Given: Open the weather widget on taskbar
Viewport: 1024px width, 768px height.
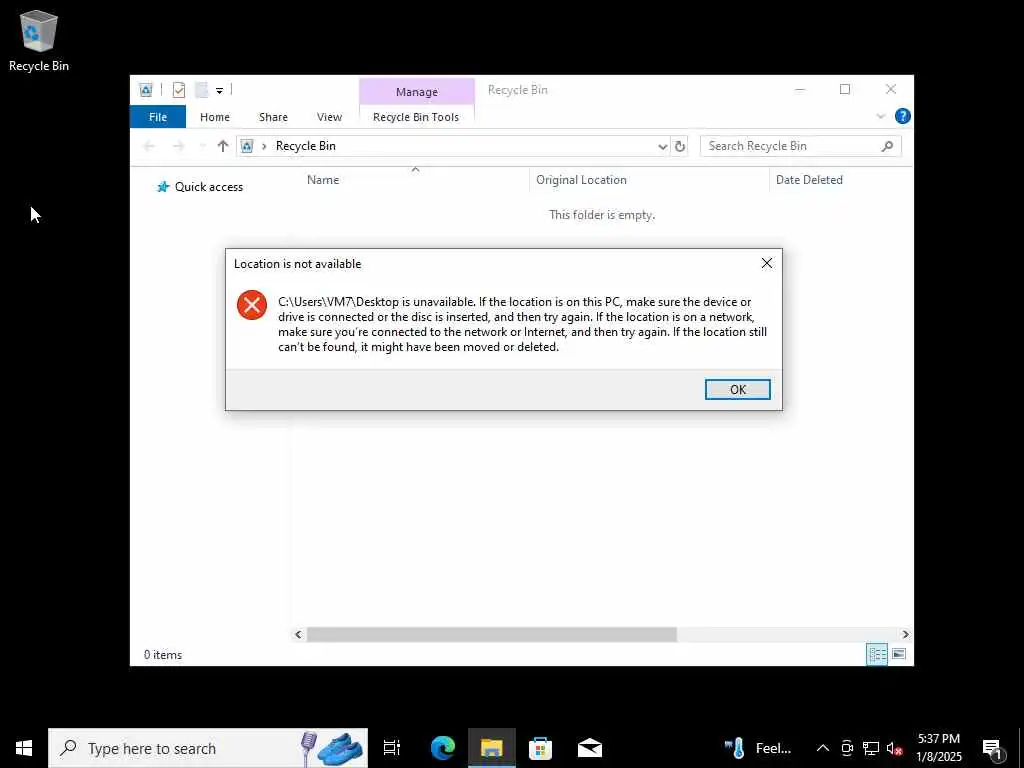Looking at the screenshot, I should click(x=759, y=748).
